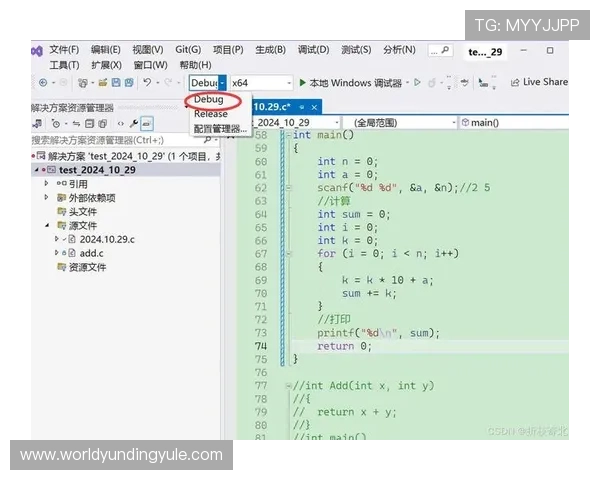Screen dimensions: 600x480
Task: Pin the 10.29.c tab
Action: (x=302, y=107)
